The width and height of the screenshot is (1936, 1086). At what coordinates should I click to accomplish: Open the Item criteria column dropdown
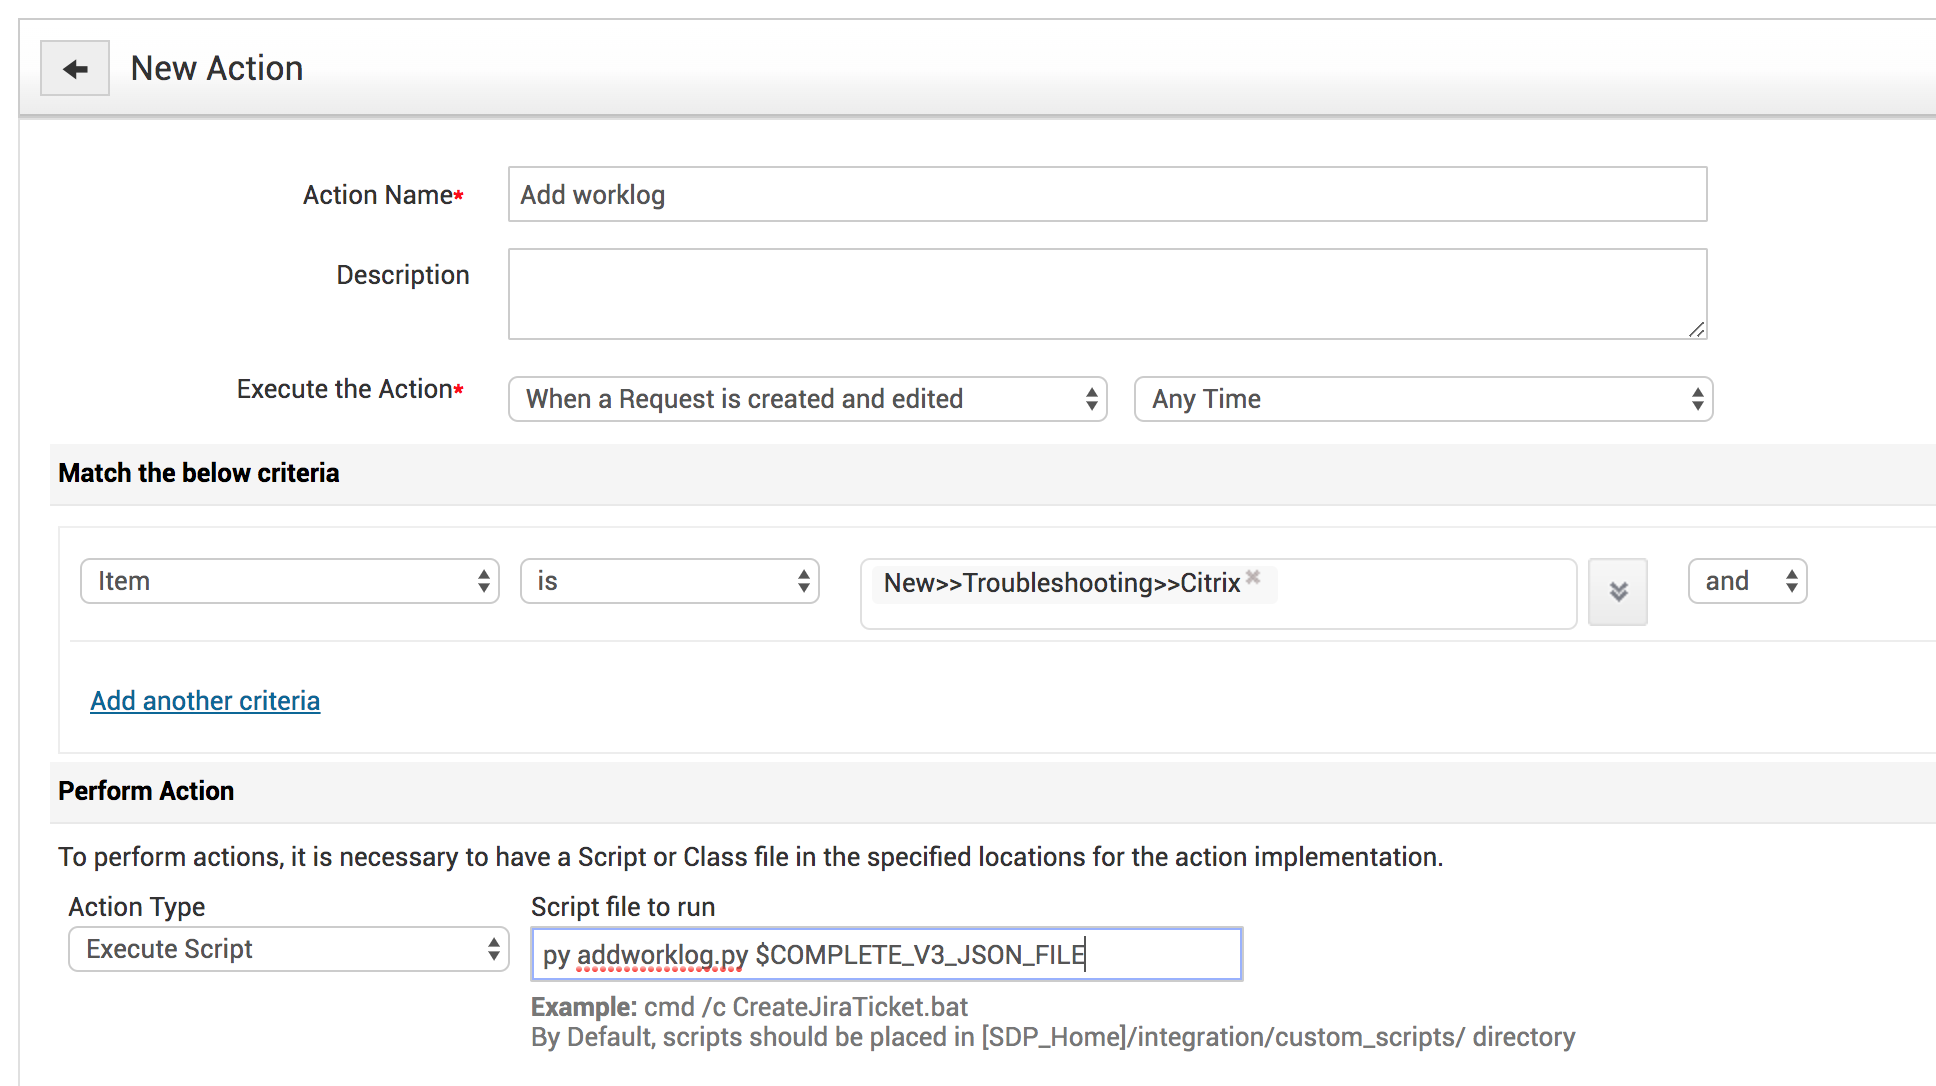click(289, 581)
